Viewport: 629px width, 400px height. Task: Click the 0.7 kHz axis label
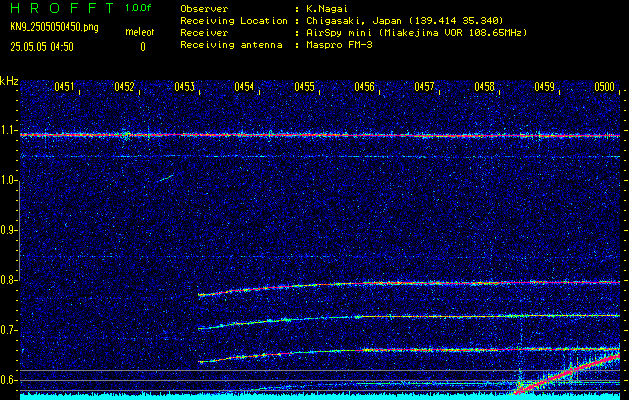coord(9,330)
